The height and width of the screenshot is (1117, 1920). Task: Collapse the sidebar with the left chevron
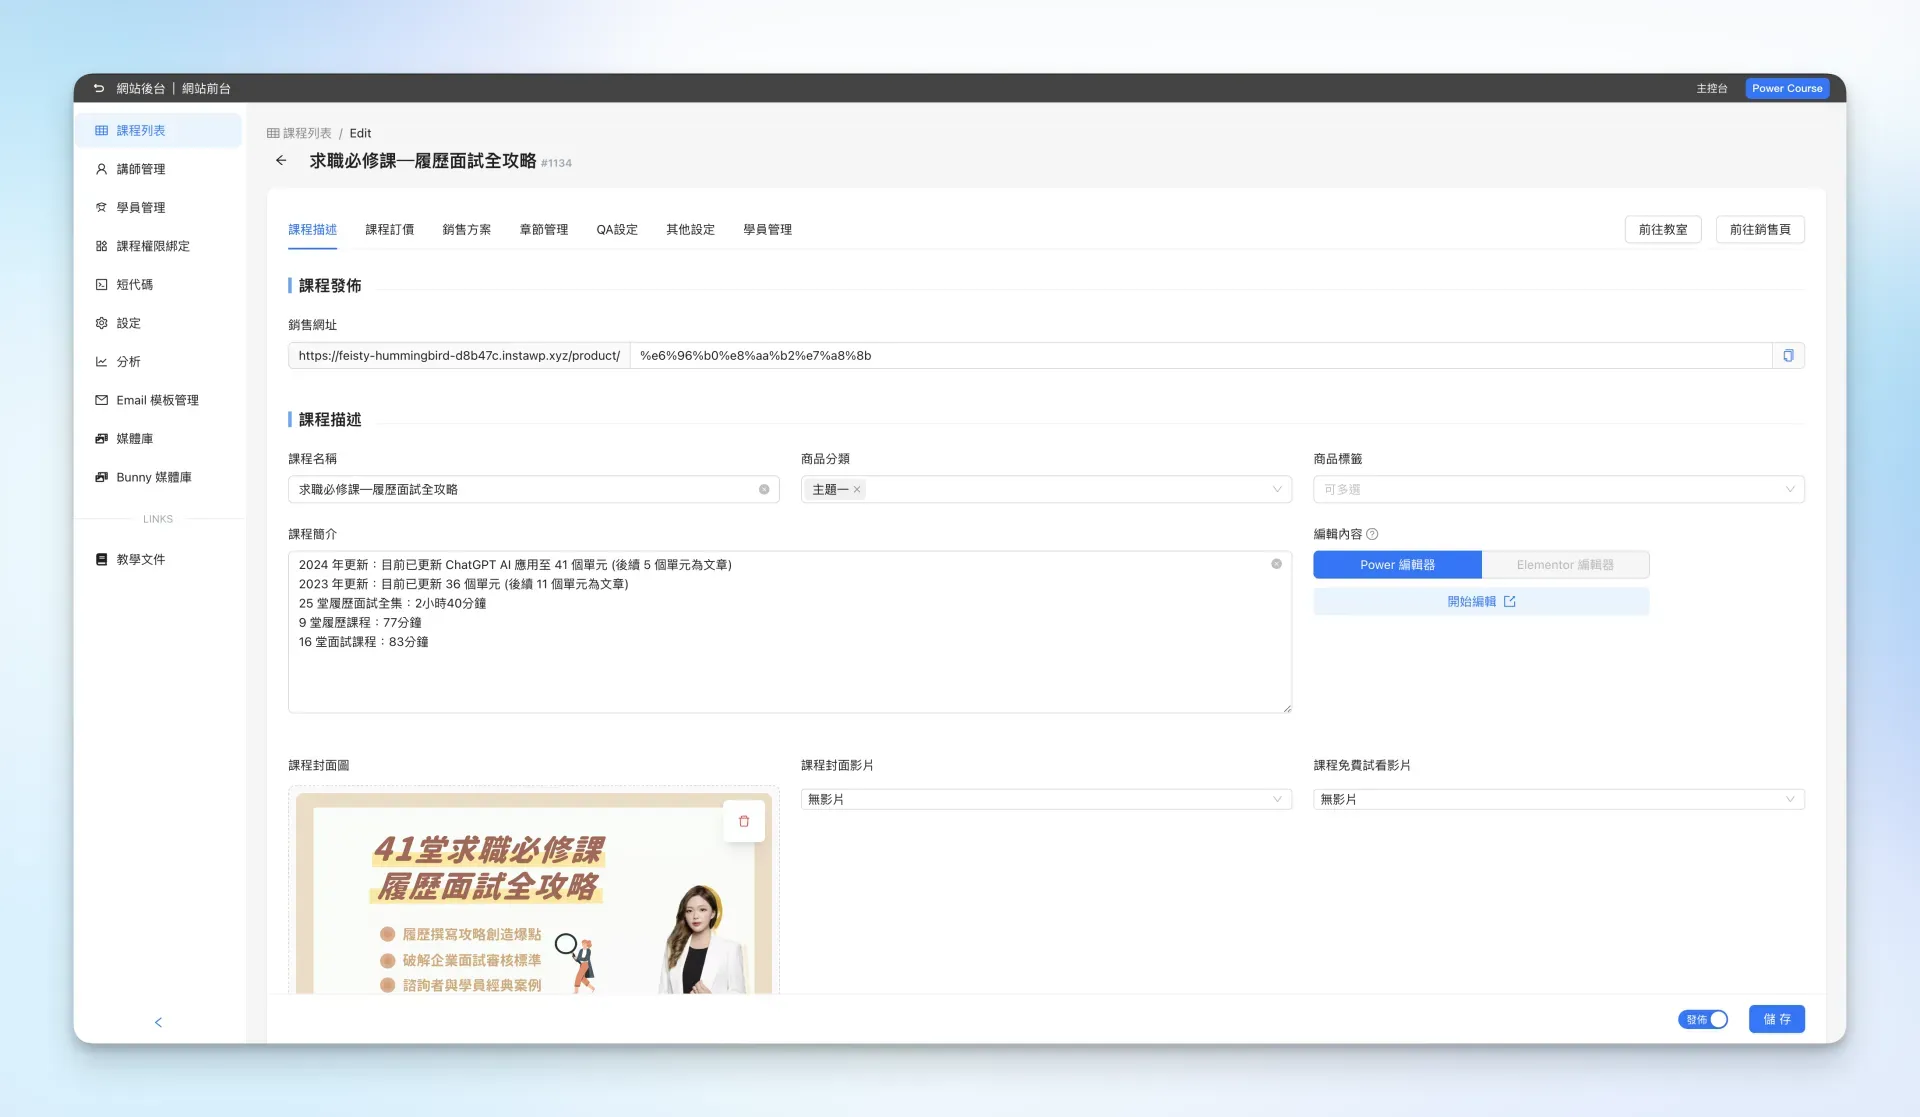point(158,1023)
